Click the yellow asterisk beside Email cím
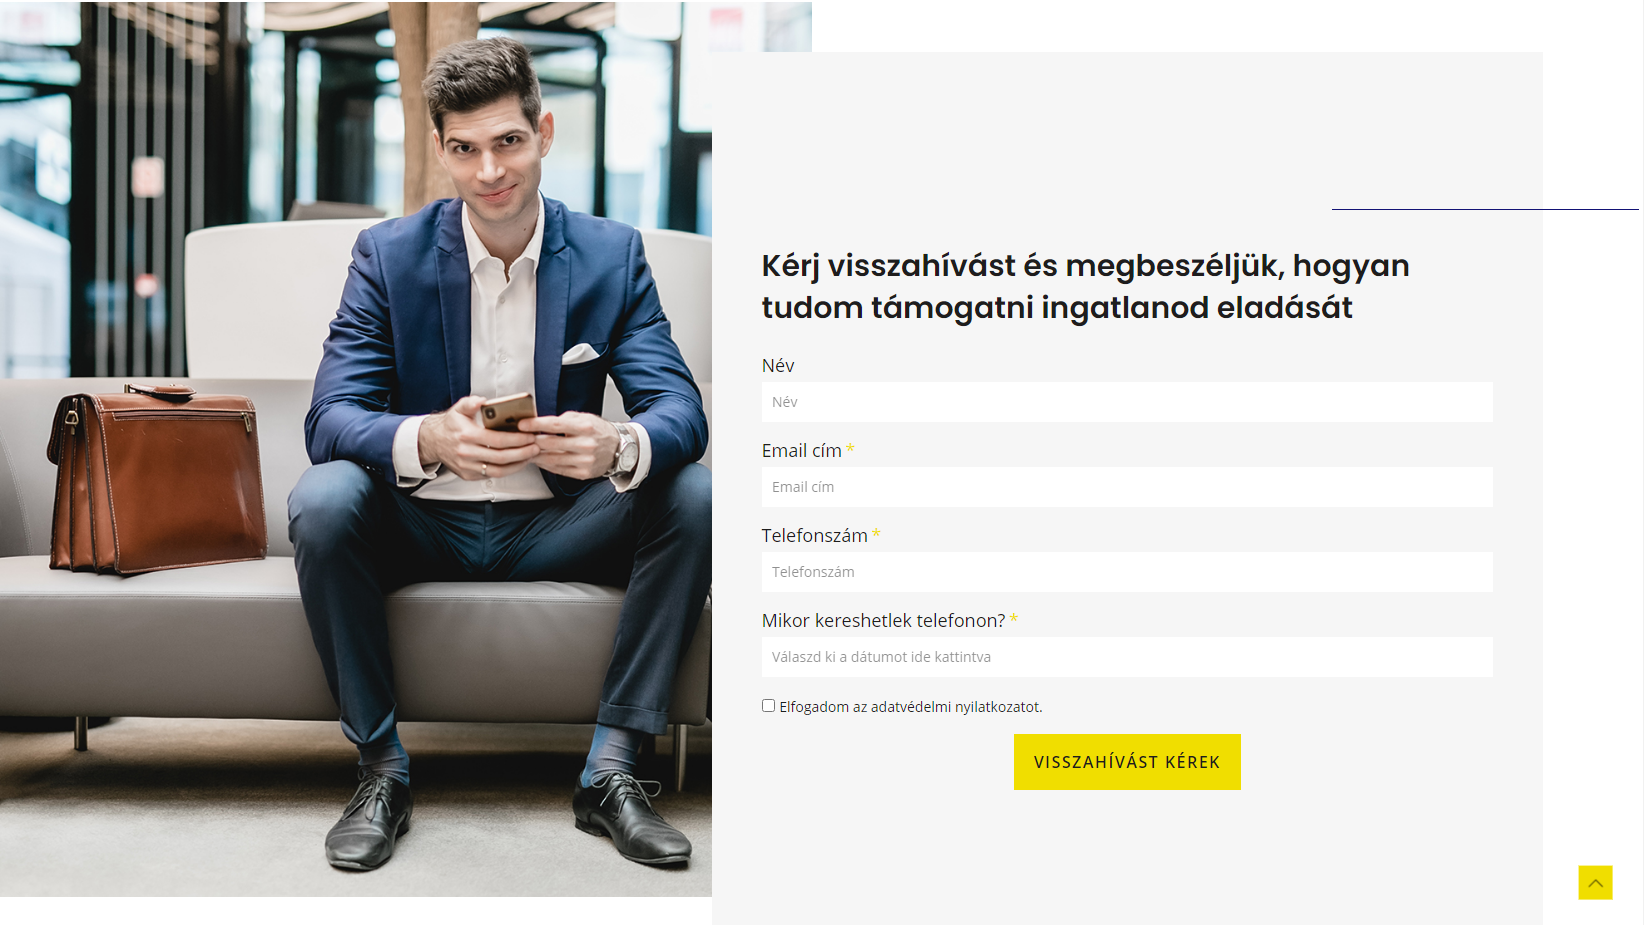This screenshot has height=925, width=1644. pos(850,449)
